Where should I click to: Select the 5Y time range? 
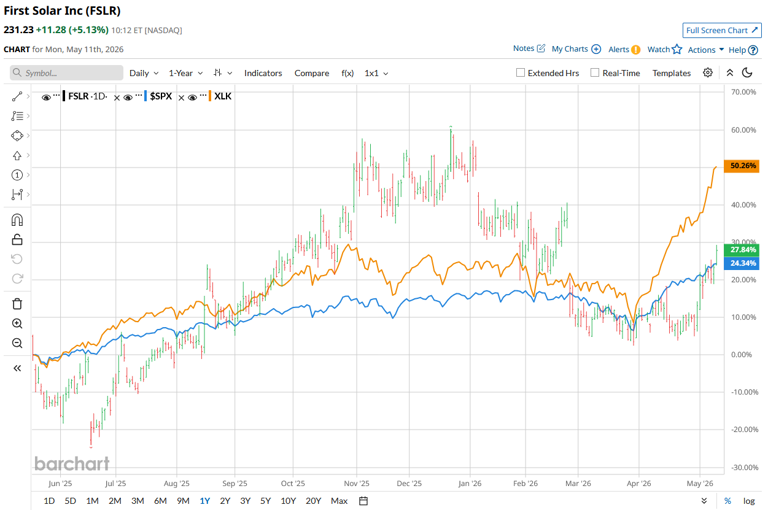(265, 501)
